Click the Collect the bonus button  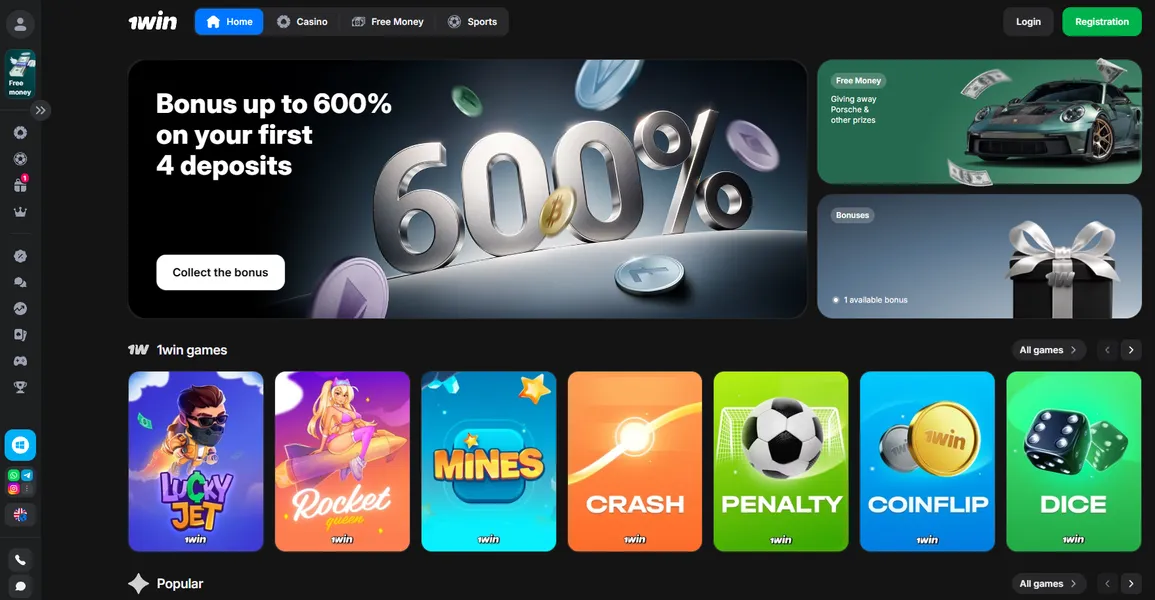click(x=220, y=272)
